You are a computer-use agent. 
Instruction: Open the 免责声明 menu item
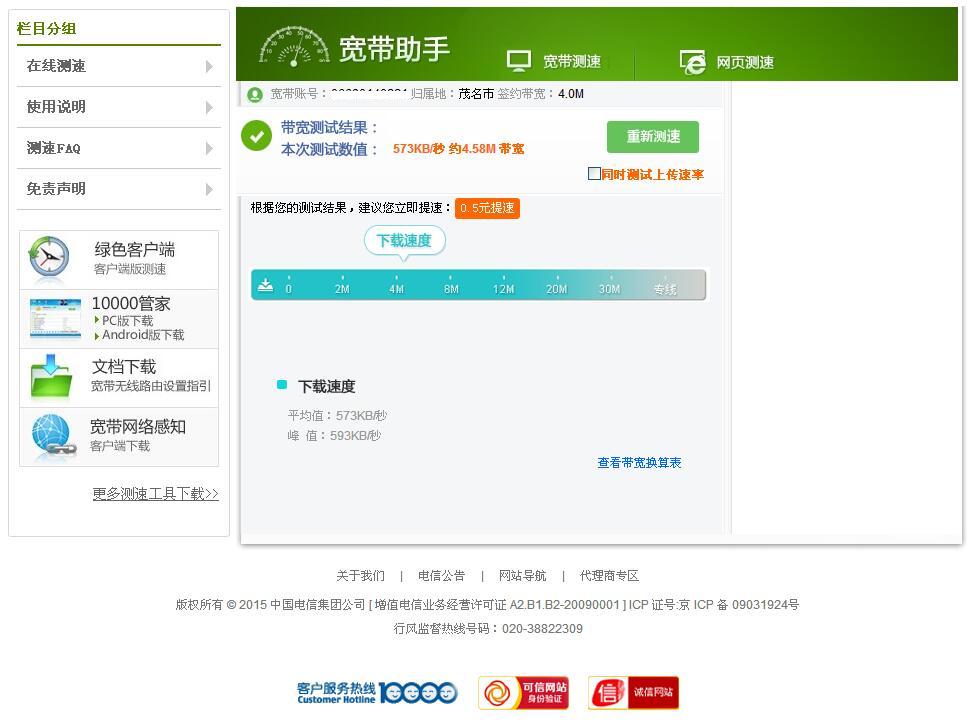point(57,189)
